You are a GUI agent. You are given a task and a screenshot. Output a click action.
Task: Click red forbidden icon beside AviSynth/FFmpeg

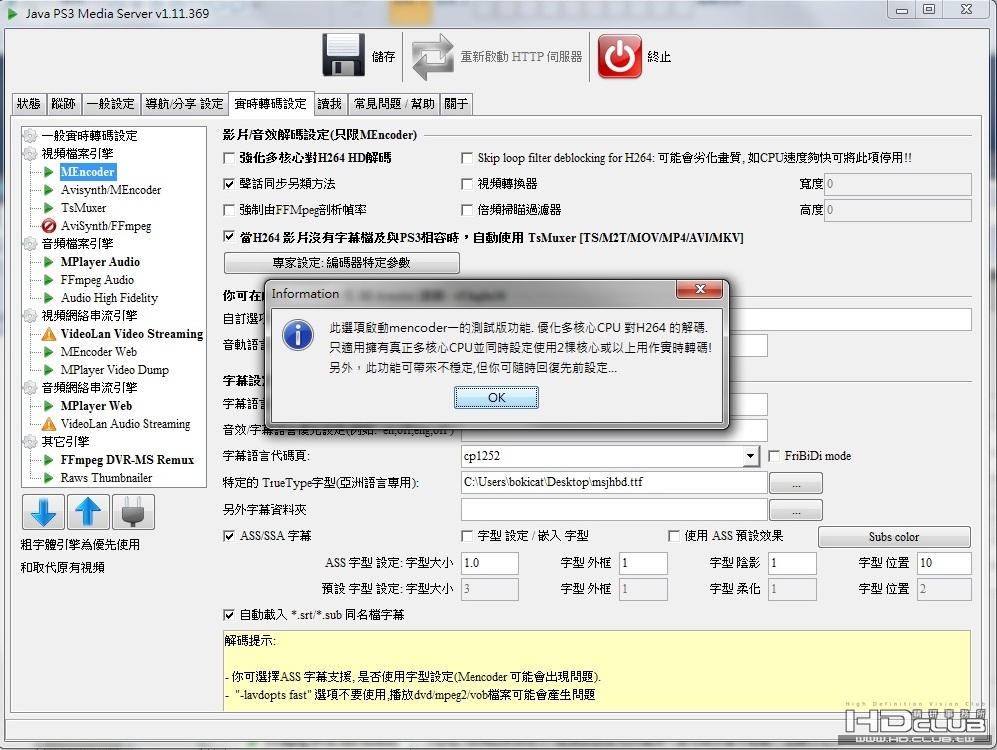pos(48,226)
